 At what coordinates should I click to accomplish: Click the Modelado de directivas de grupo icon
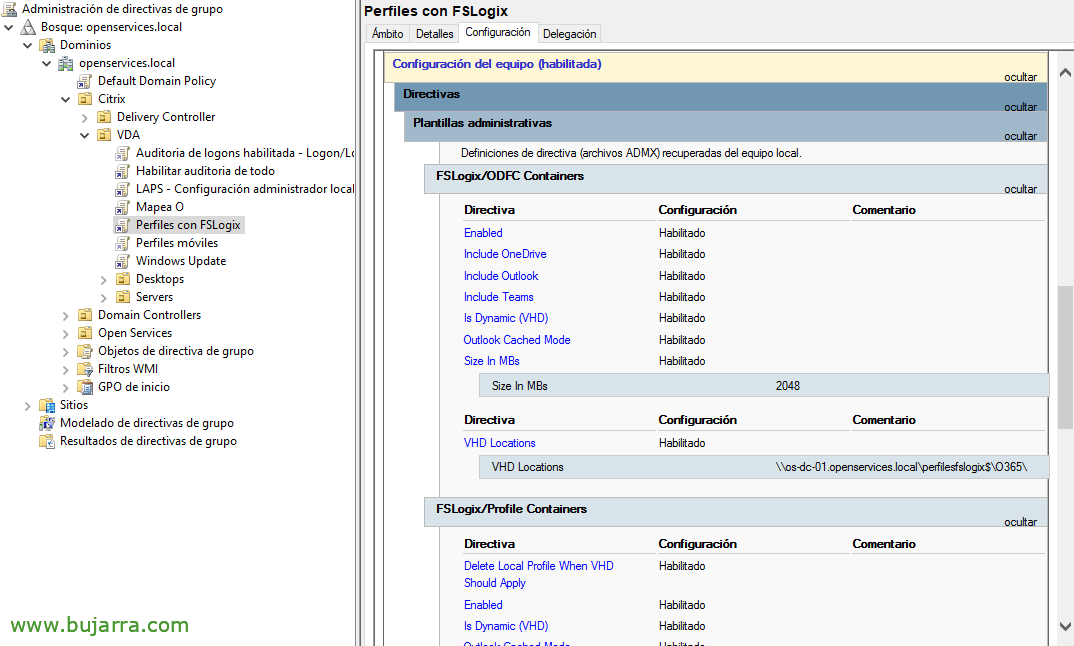coord(47,423)
